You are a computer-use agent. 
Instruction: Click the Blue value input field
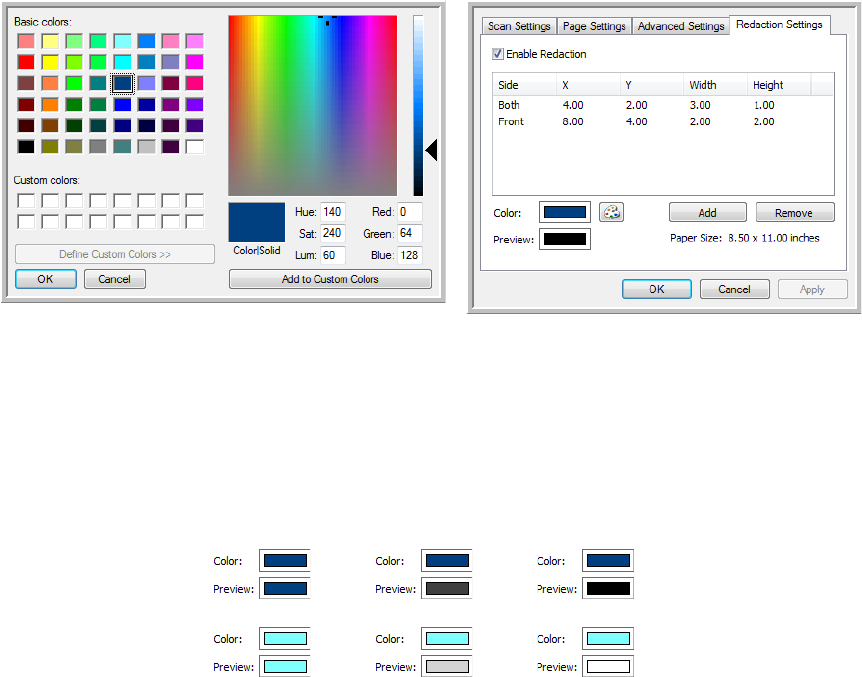tap(409, 254)
